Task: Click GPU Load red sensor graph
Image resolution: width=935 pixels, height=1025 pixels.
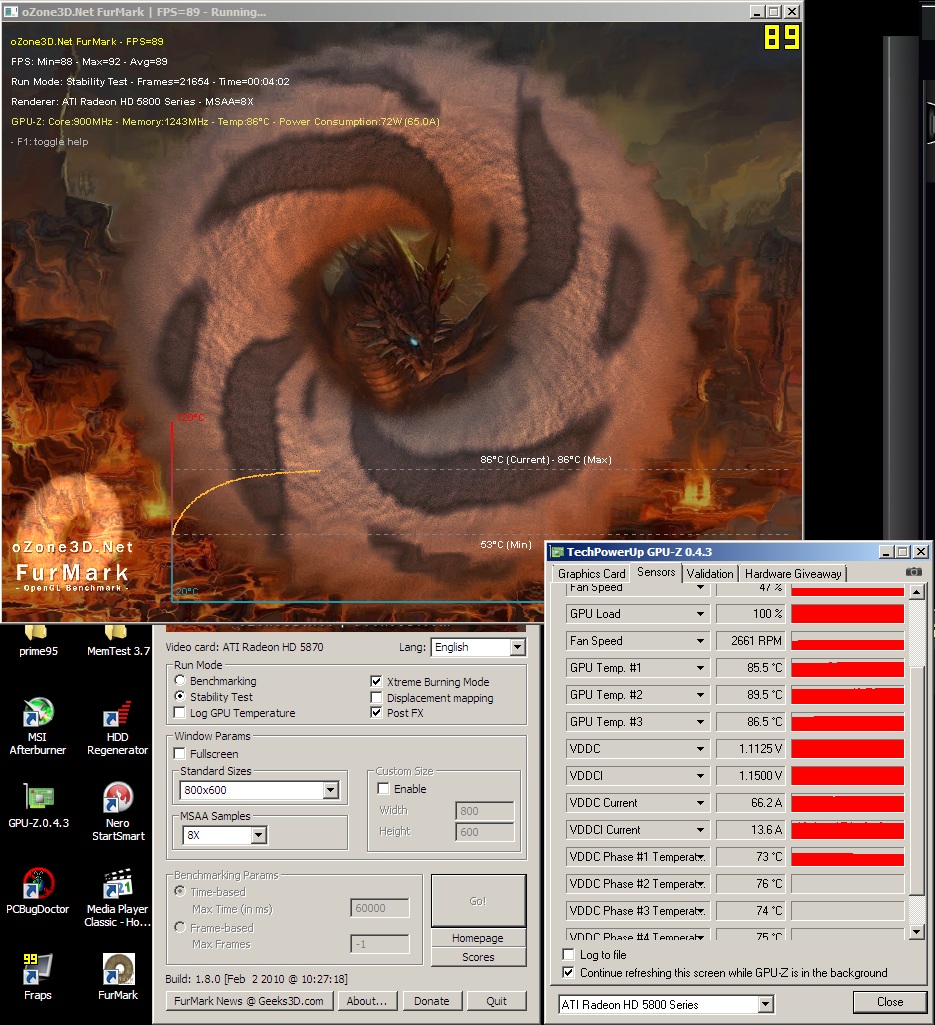Action: (x=847, y=614)
